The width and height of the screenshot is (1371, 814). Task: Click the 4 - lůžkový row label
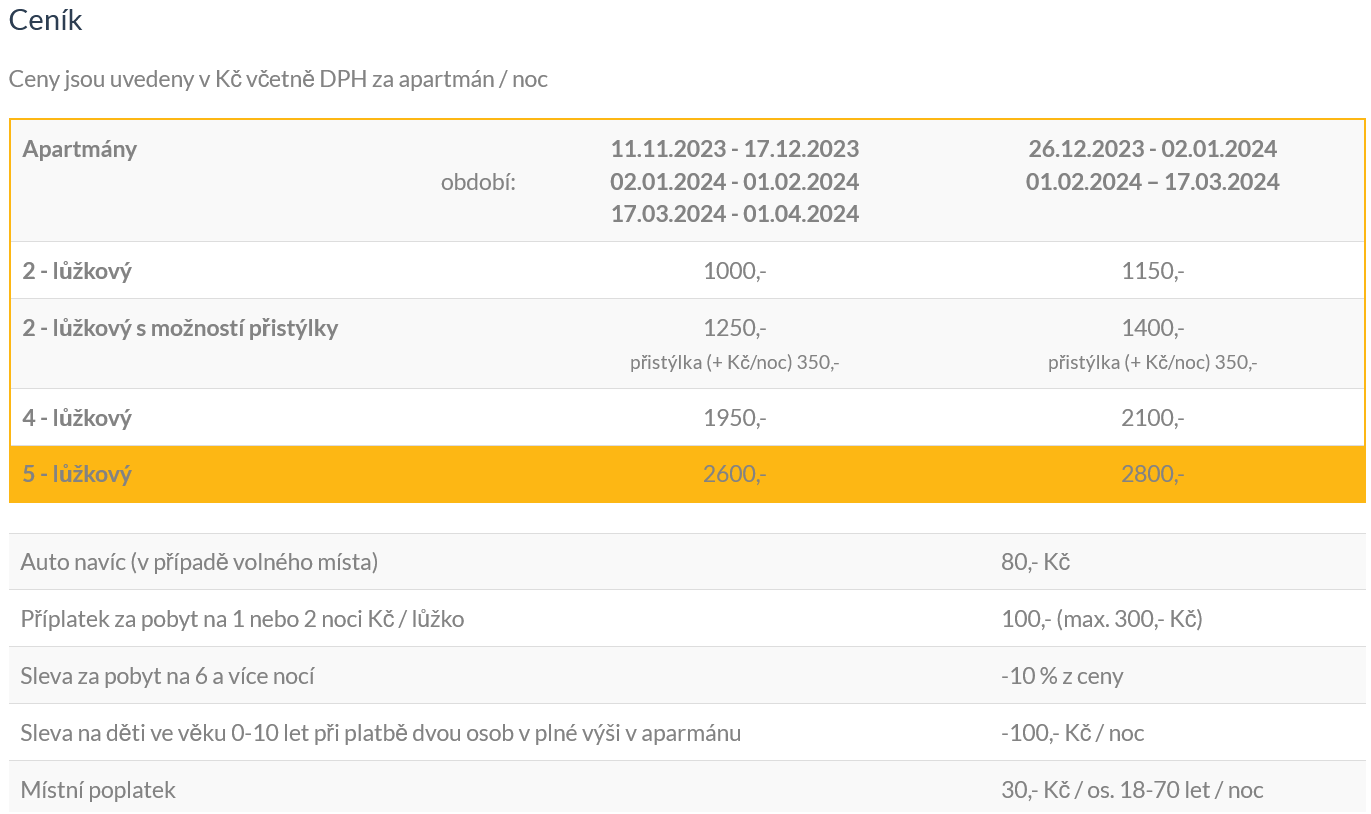click(x=77, y=418)
